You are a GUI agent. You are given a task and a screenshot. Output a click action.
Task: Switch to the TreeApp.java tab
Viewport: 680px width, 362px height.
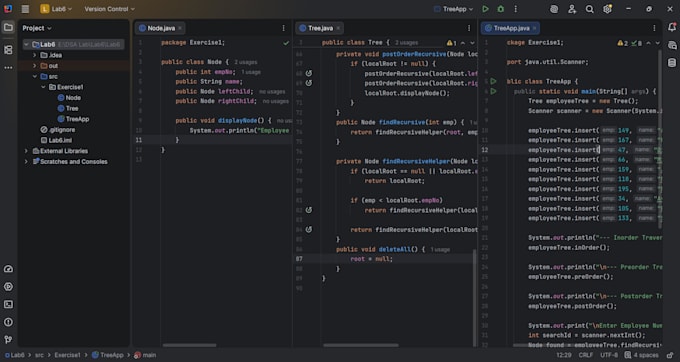click(511, 28)
